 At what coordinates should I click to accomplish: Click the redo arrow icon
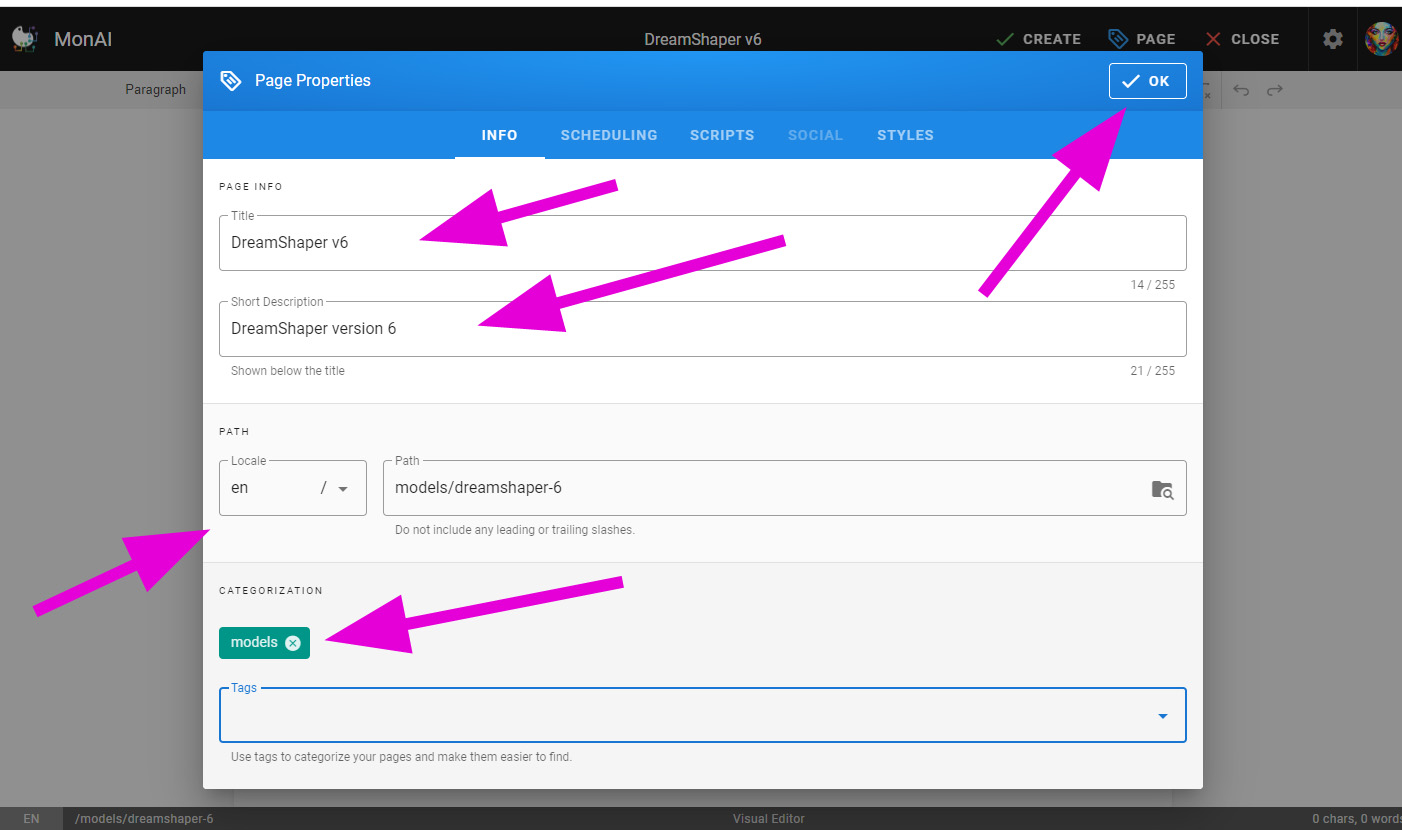(1275, 90)
